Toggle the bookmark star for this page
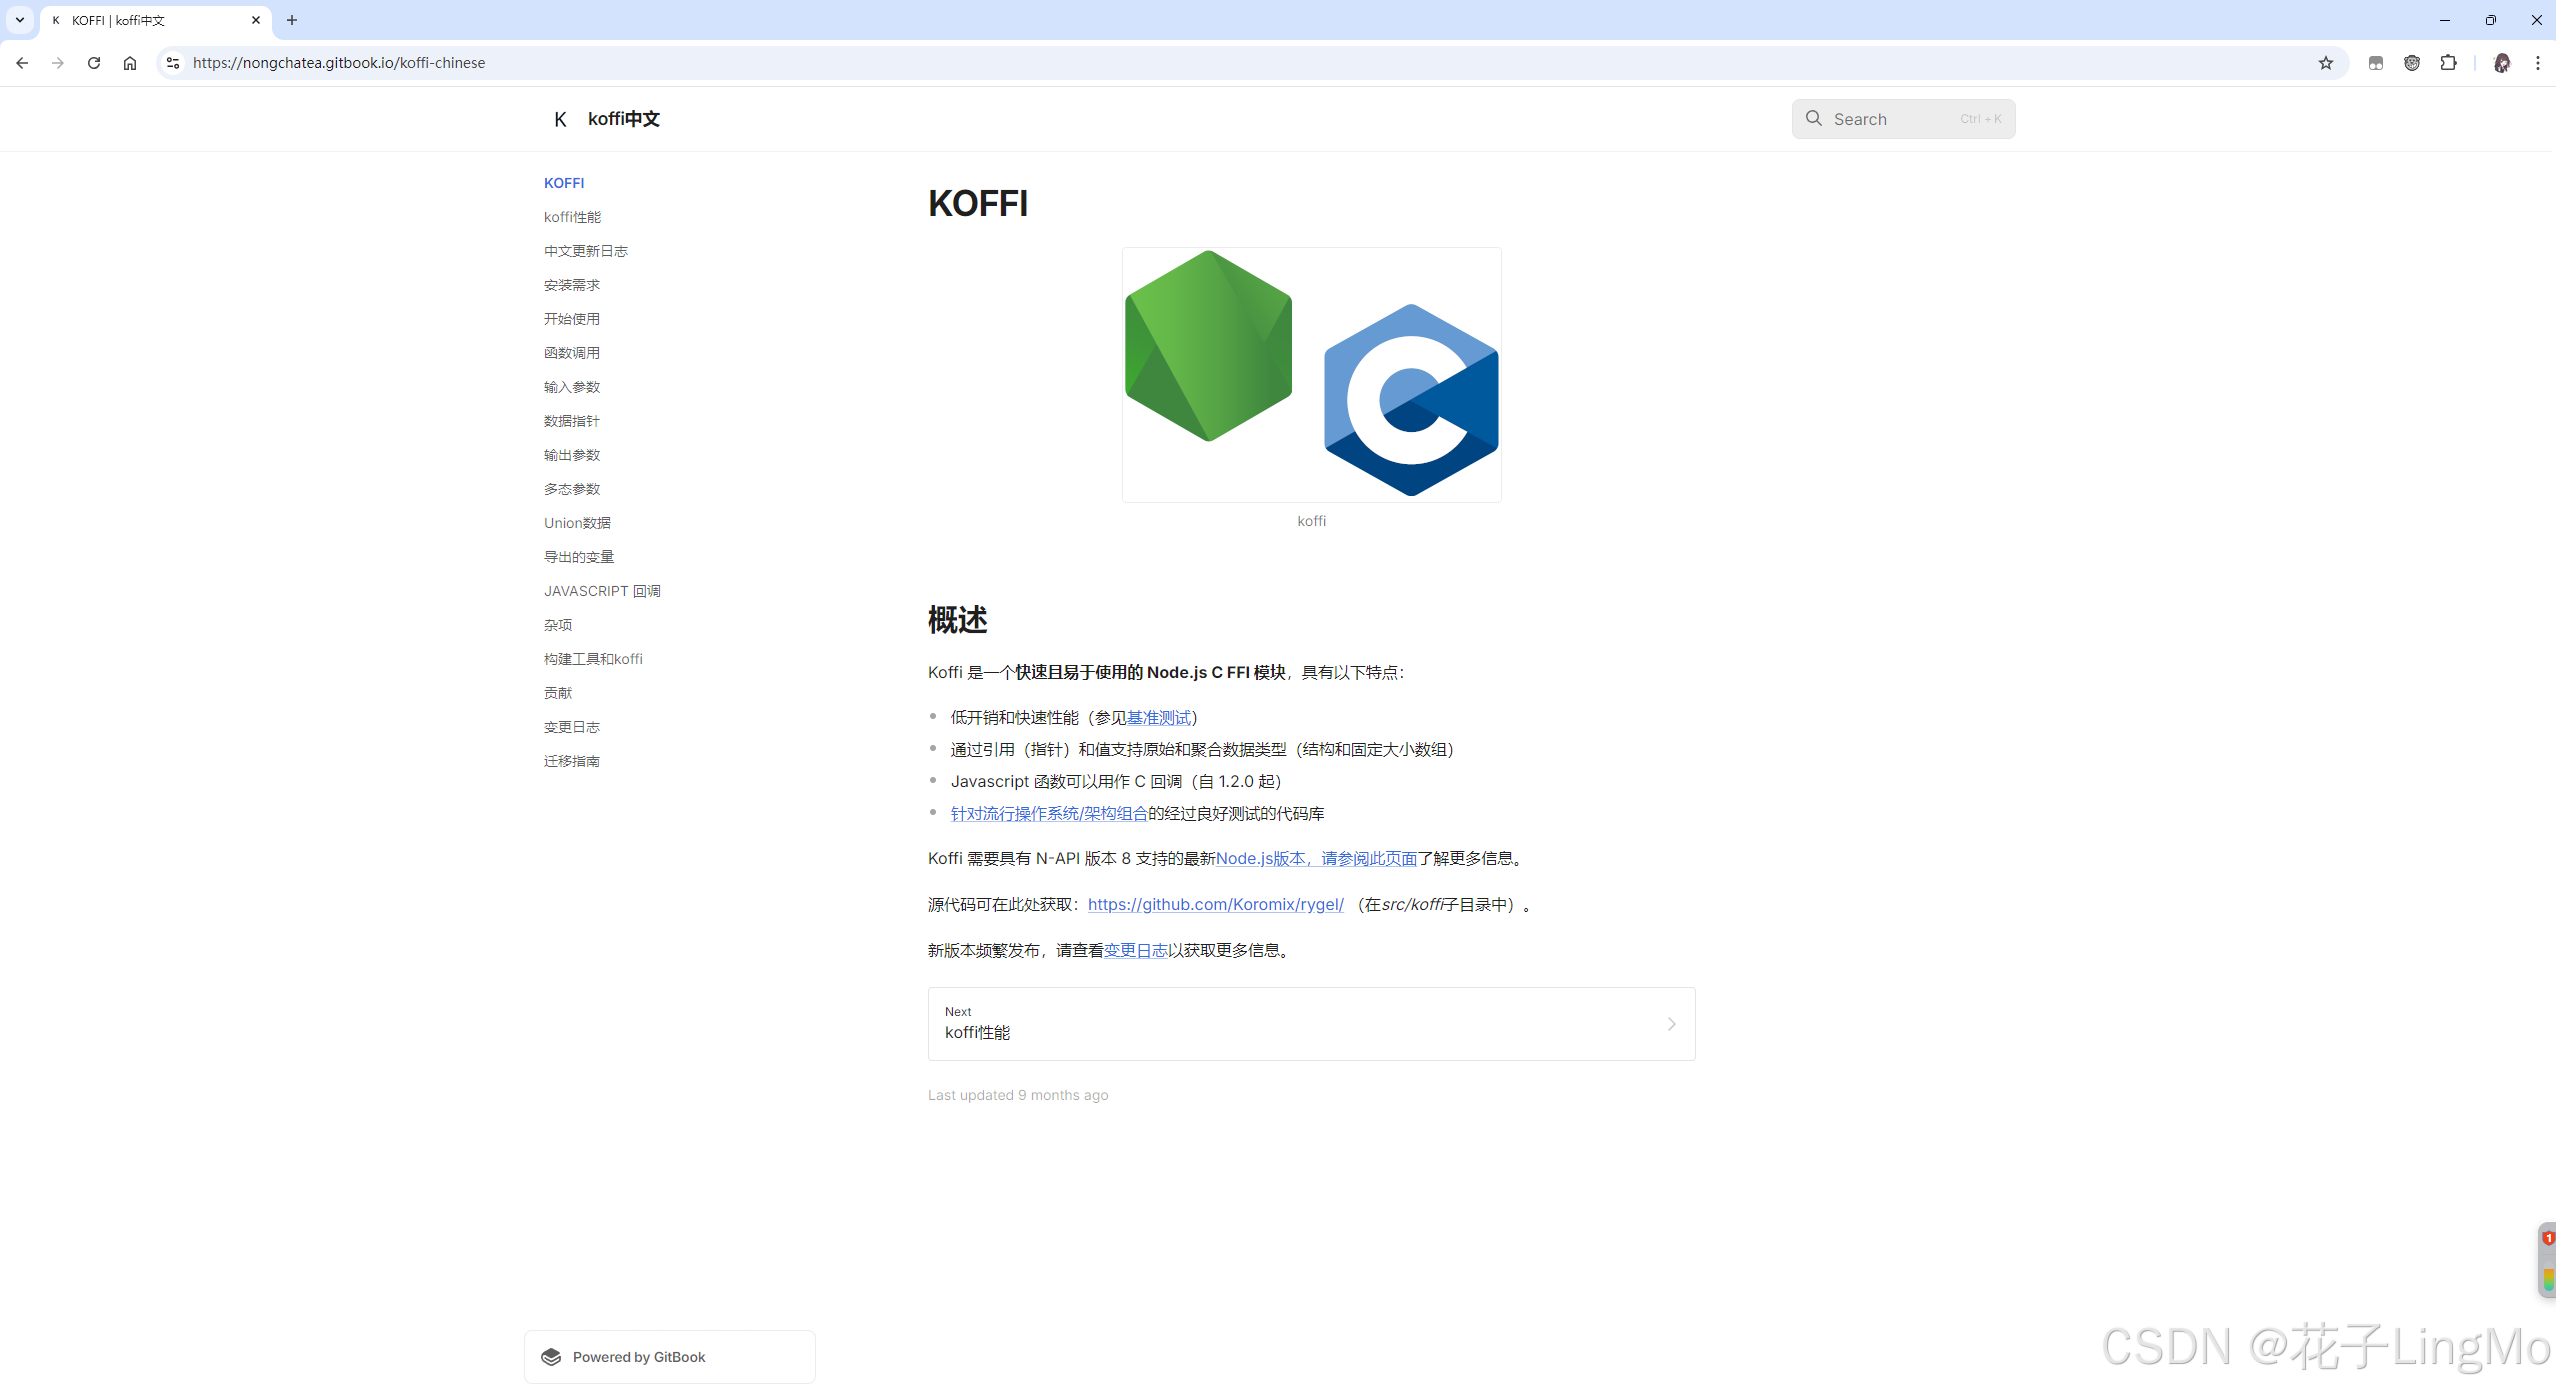The height and width of the screenshot is (1389, 2556). click(2326, 62)
